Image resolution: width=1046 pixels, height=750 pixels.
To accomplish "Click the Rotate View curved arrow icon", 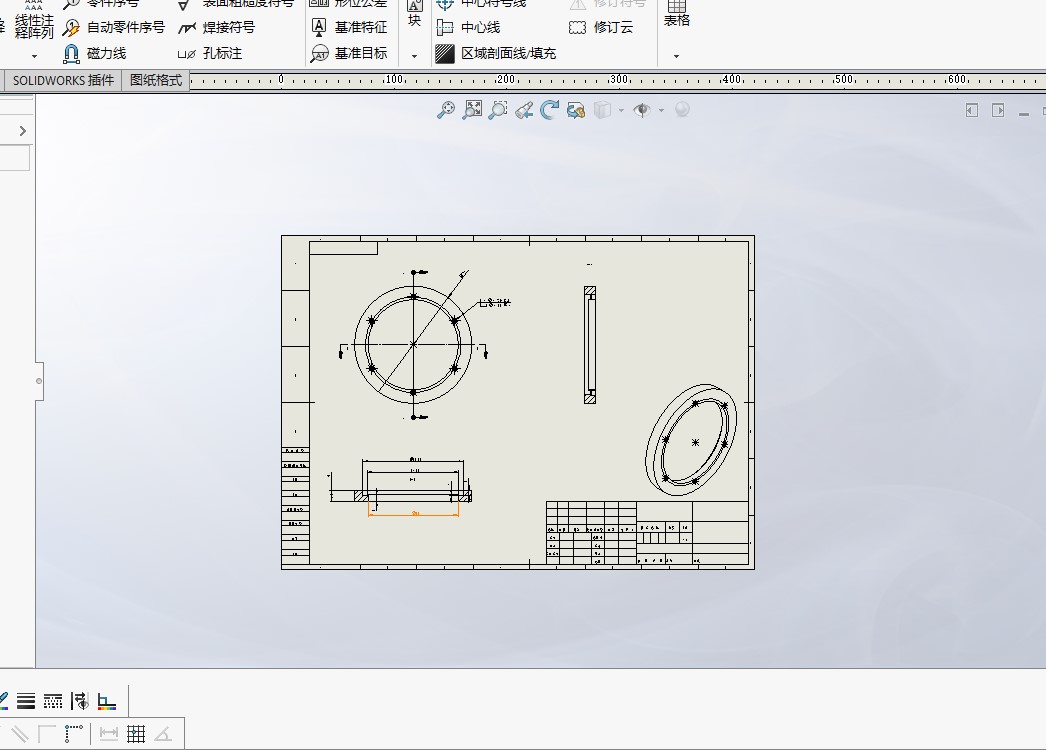I will tap(550, 110).
